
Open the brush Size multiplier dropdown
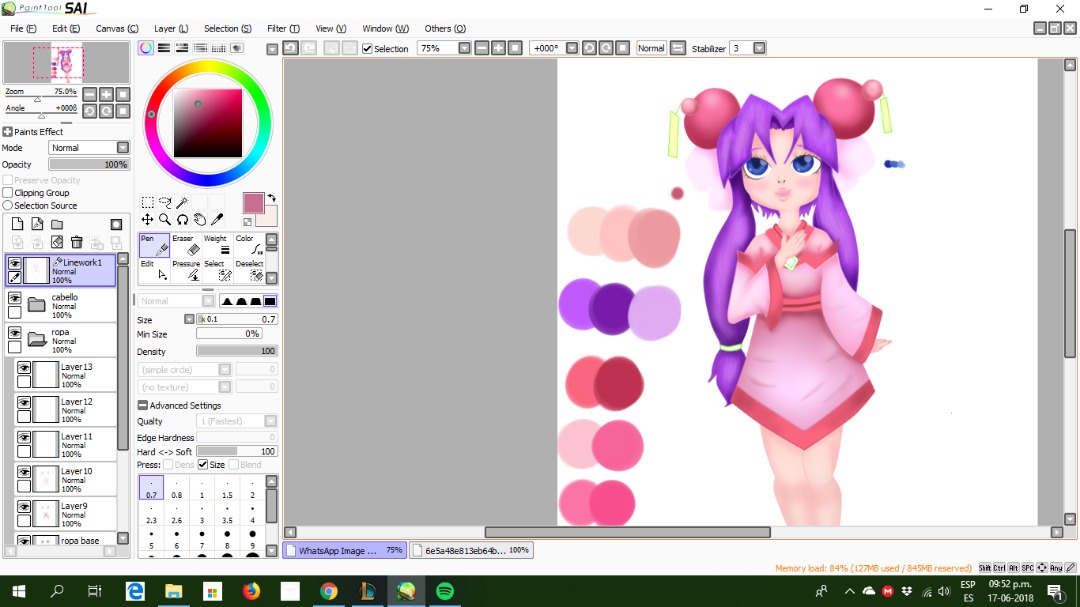tap(189, 319)
